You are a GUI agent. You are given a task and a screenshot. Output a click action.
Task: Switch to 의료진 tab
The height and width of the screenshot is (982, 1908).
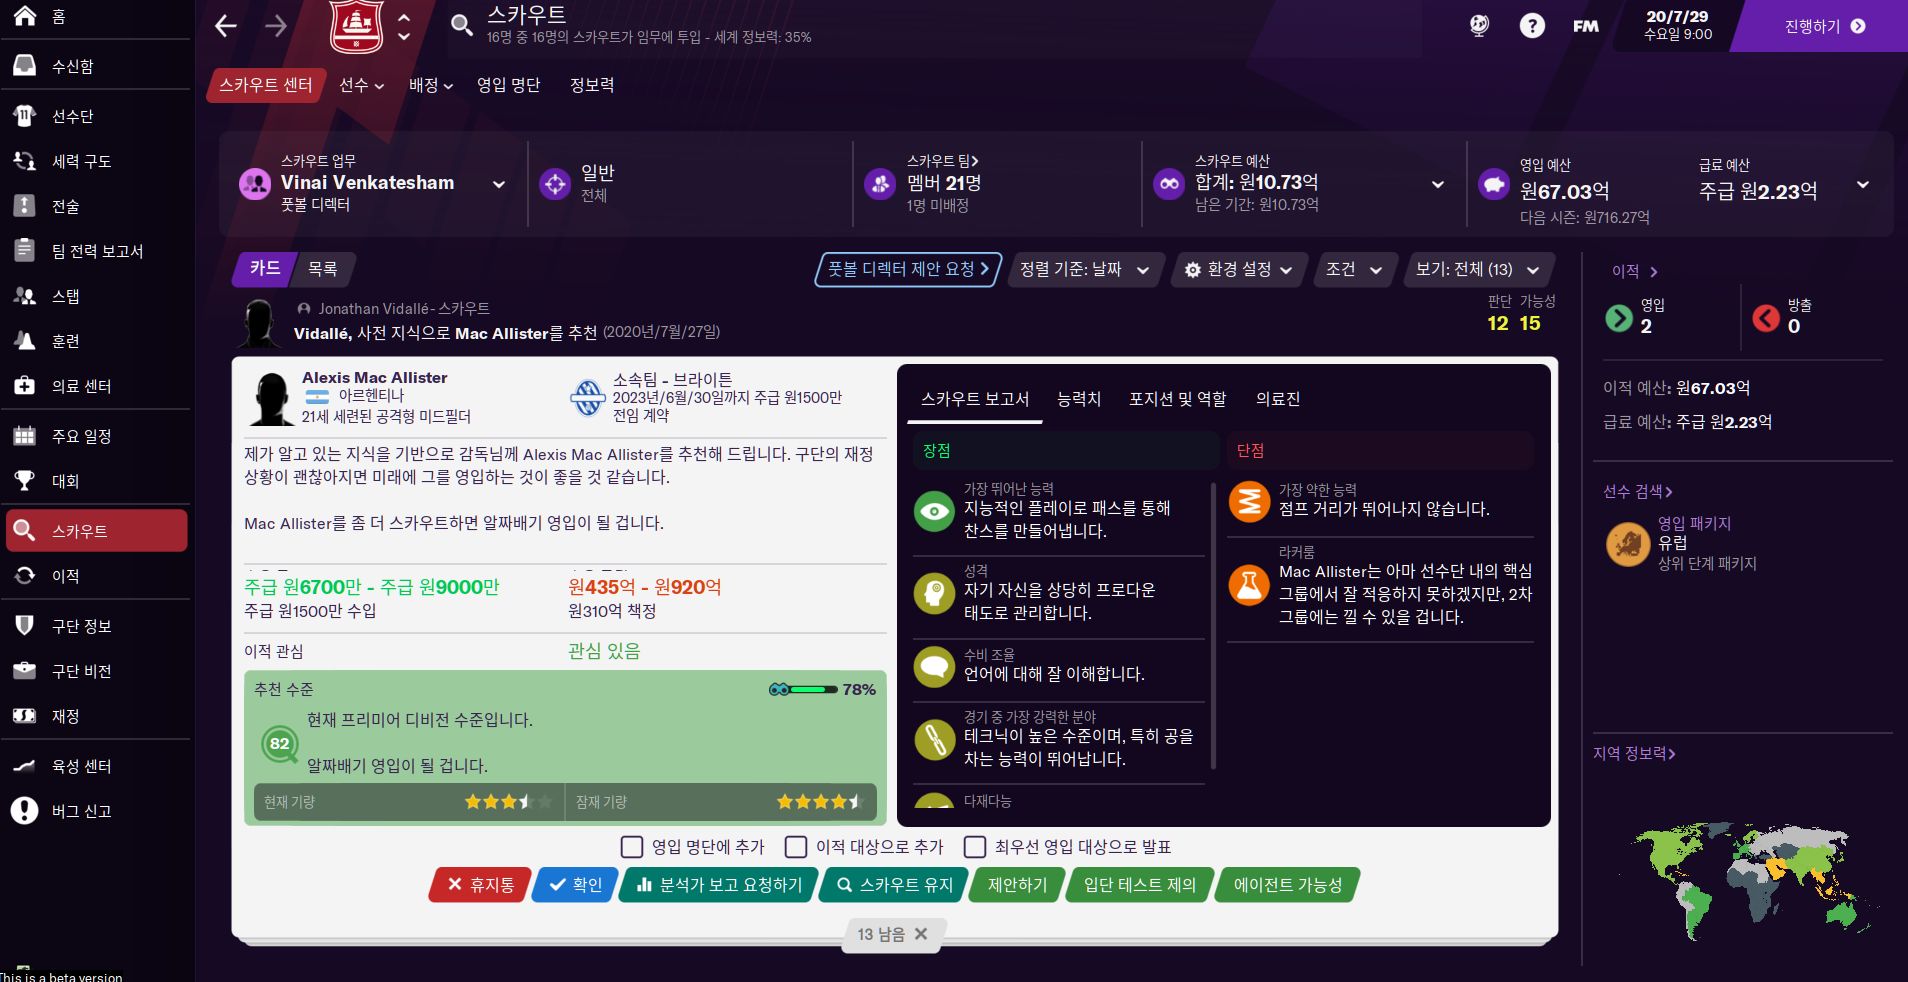tap(1278, 399)
